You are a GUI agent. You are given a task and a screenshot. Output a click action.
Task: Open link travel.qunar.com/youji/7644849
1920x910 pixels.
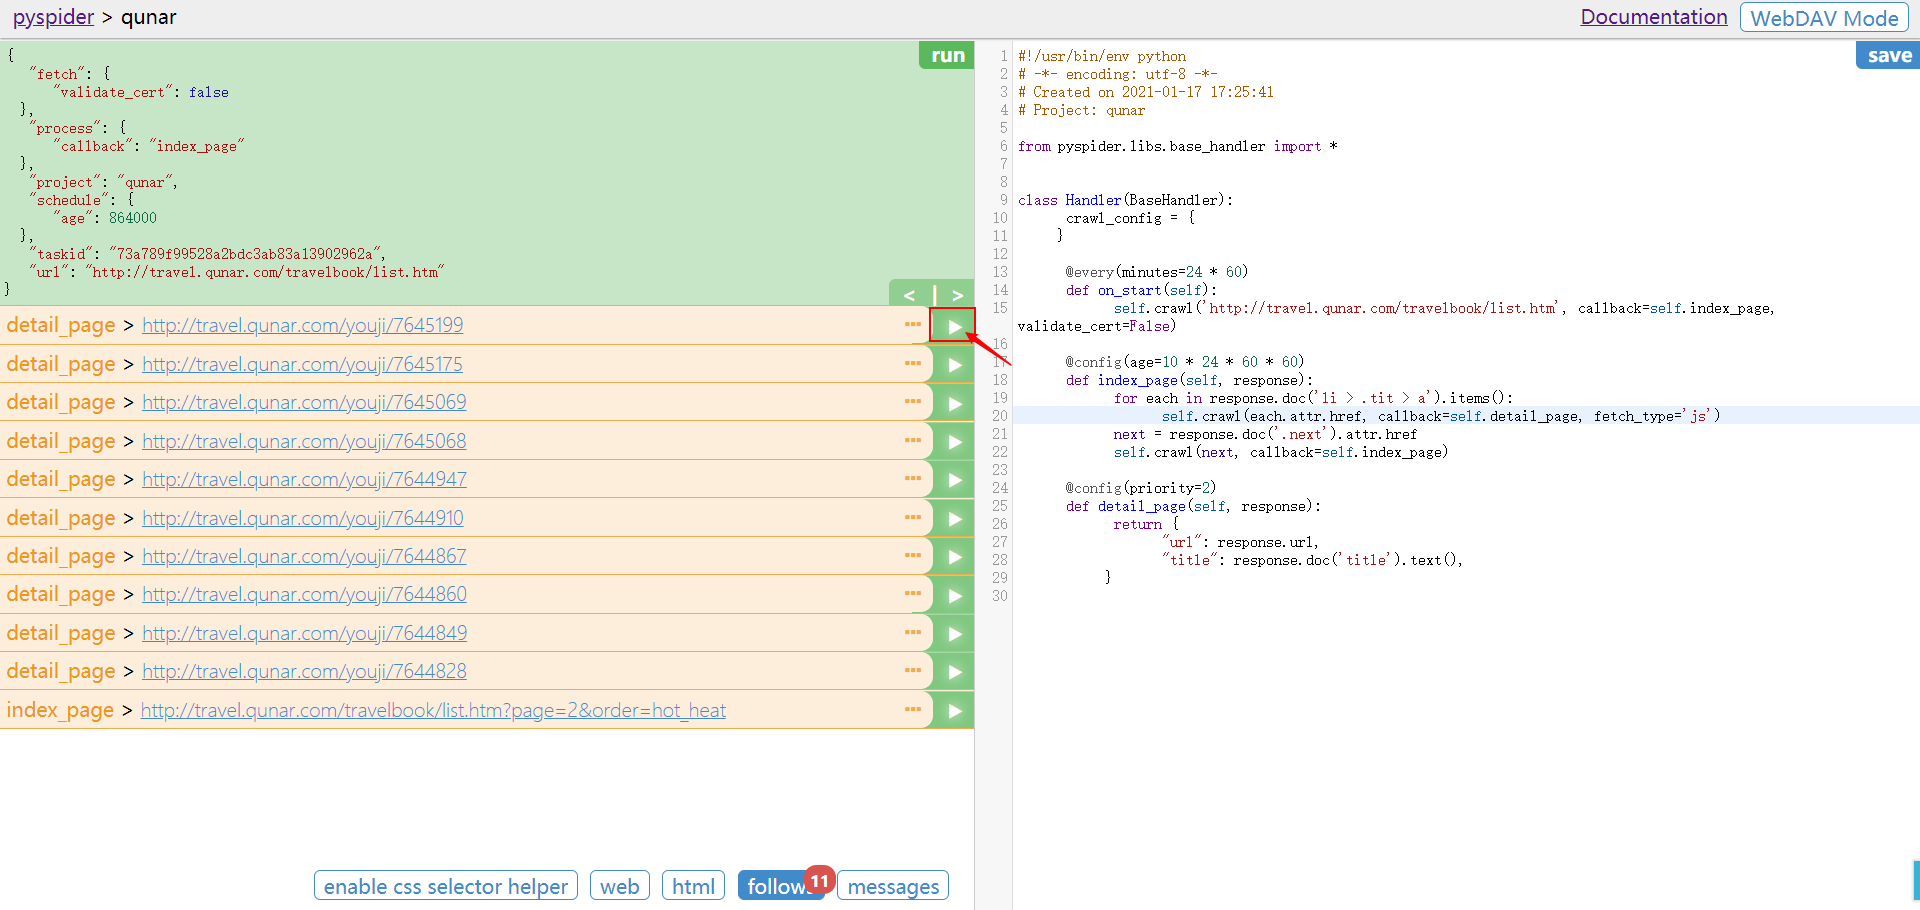(x=304, y=633)
